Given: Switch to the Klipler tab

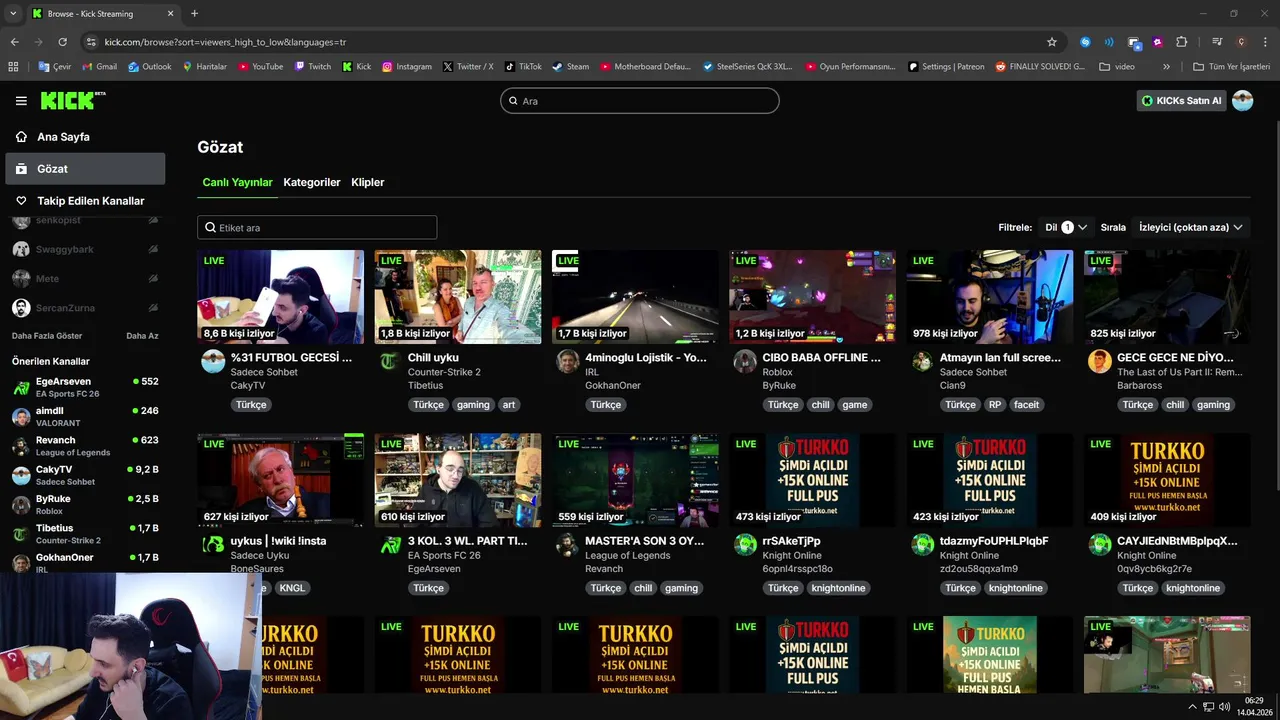Looking at the screenshot, I should click(x=368, y=182).
